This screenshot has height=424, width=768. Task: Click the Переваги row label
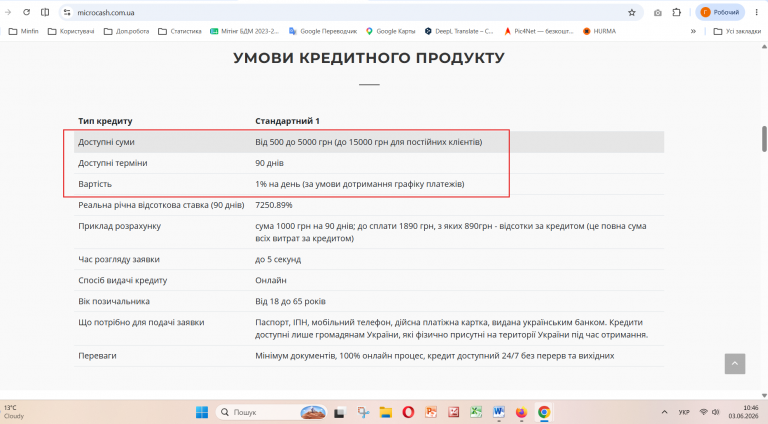click(97, 356)
